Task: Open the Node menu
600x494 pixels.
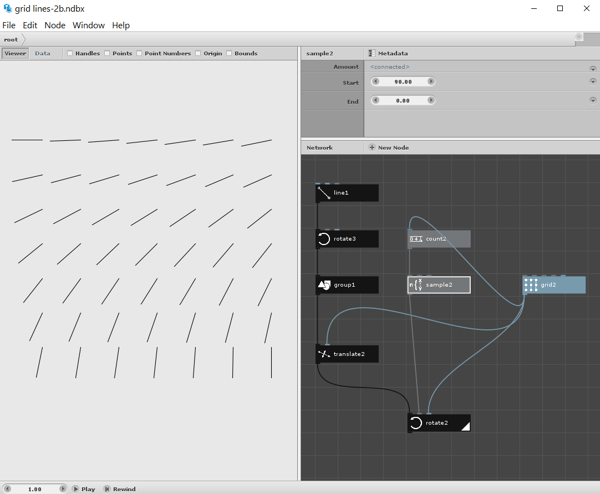Action: 55,25
